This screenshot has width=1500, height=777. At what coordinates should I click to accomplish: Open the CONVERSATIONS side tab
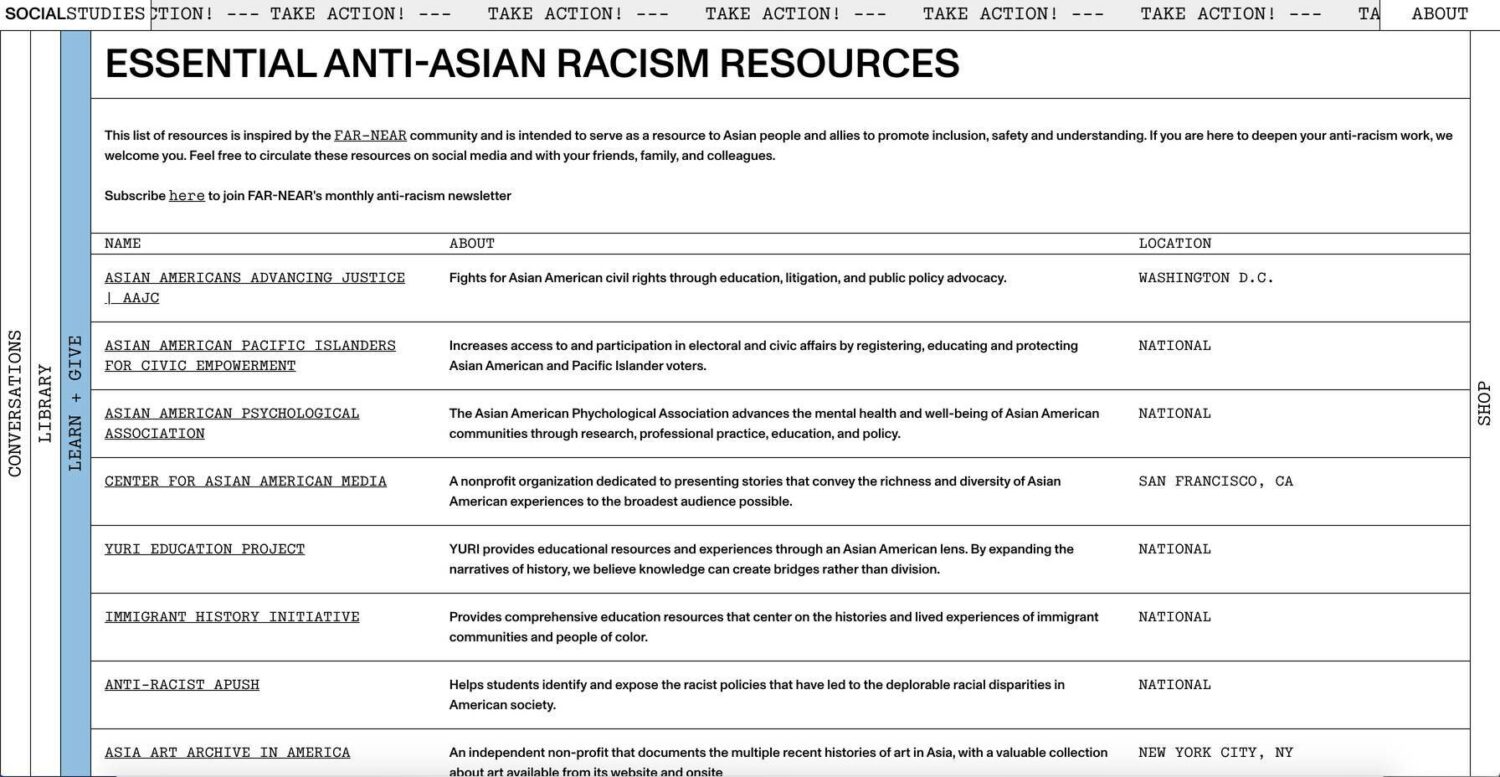[x=15, y=403]
